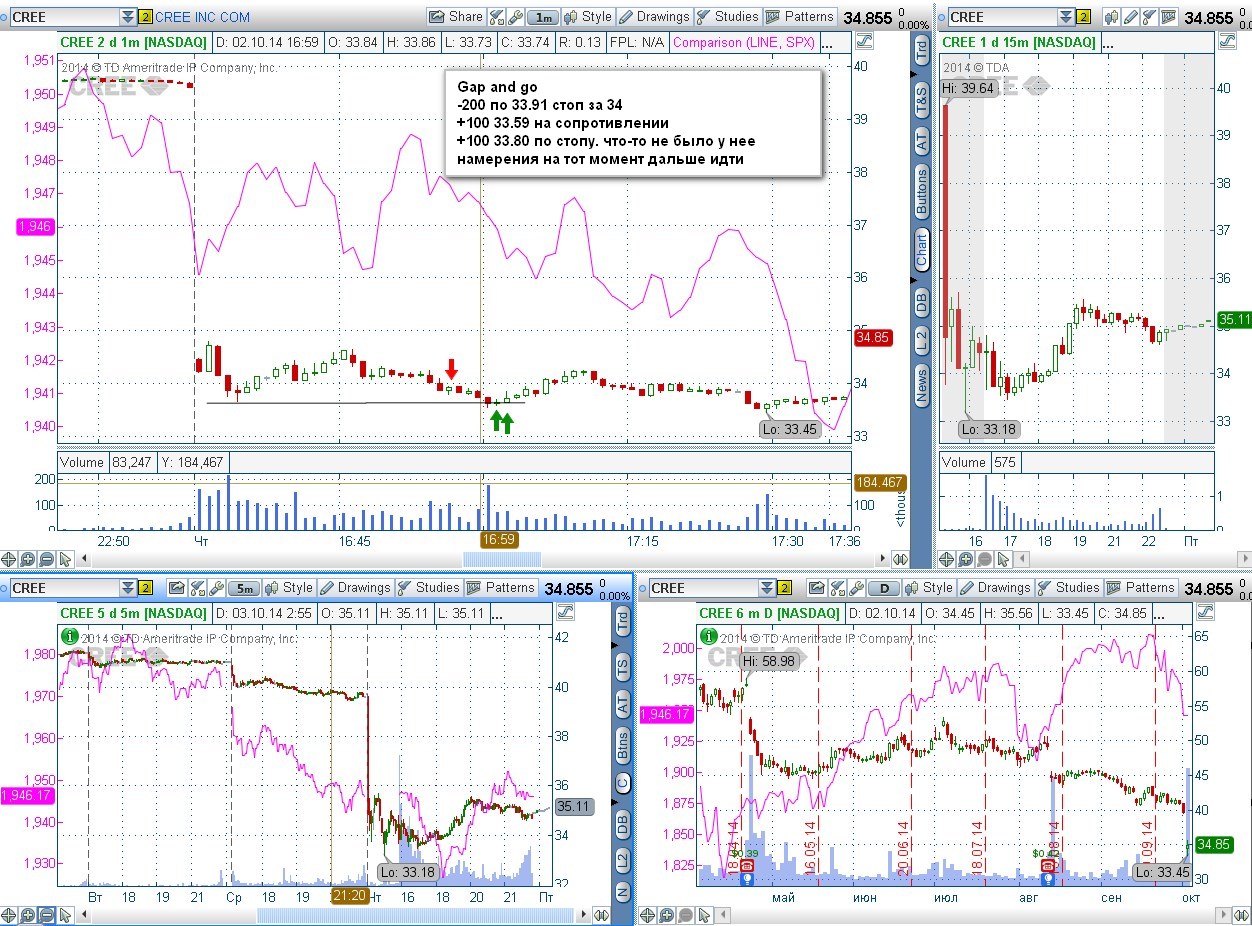Viewport: 1252px width, 926px height.
Task: Open Studies in the bottom-right daily chart
Action: click(x=1068, y=588)
